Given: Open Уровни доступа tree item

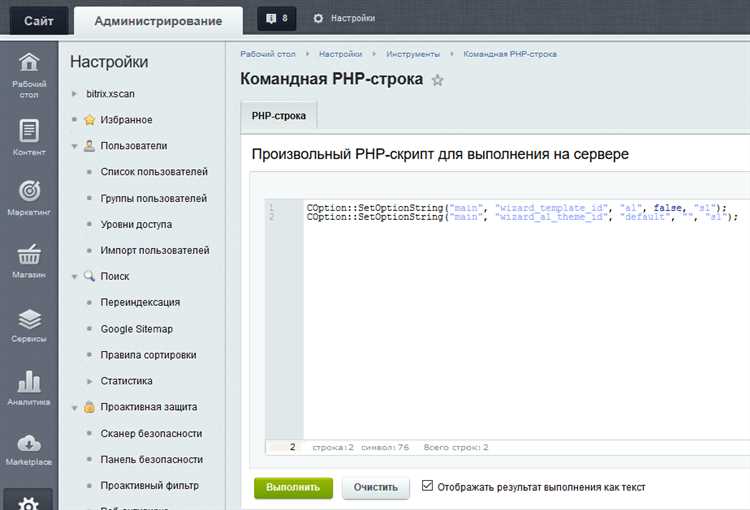Looking at the screenshot, I should 136,224.
